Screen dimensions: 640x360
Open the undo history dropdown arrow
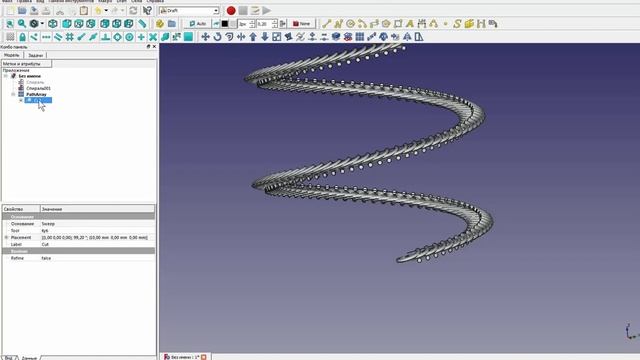coord(106,11)
